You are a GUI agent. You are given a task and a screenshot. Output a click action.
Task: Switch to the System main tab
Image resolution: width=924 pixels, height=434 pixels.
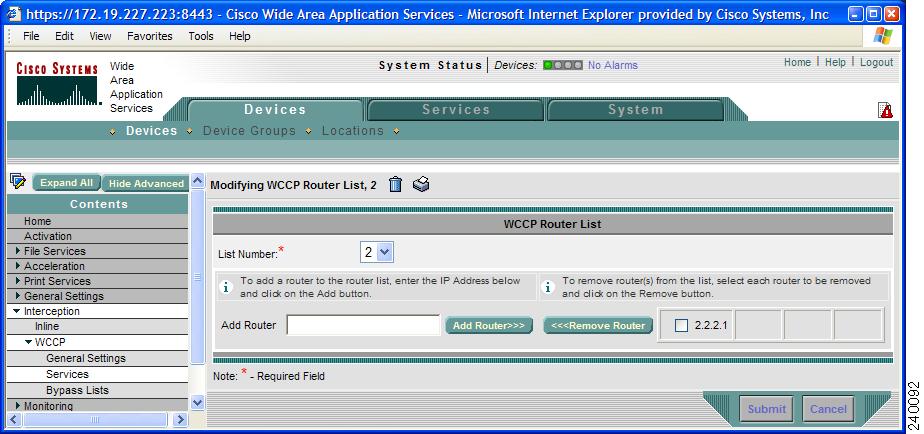click(635, 110)
